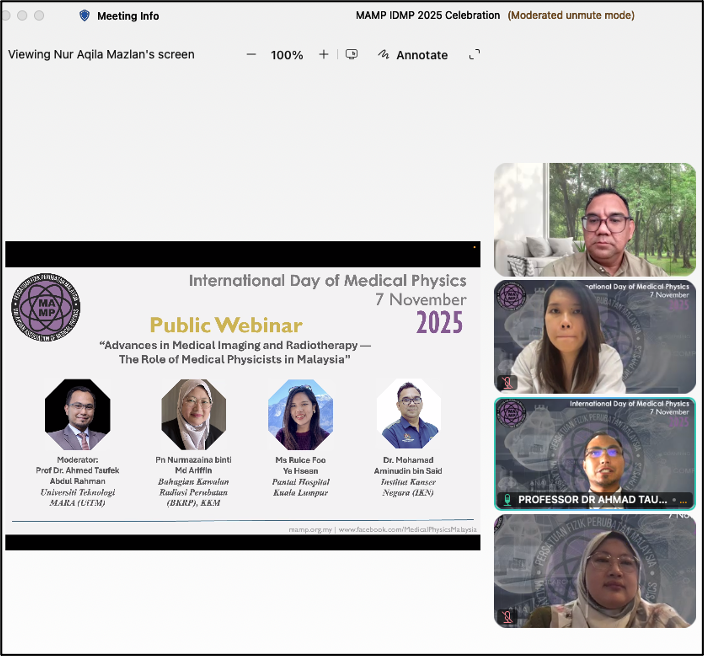Open more options dots on Professor Ahmad's tile
The height and width of the screenshot is (656, 704).
[x=683, y=499]
